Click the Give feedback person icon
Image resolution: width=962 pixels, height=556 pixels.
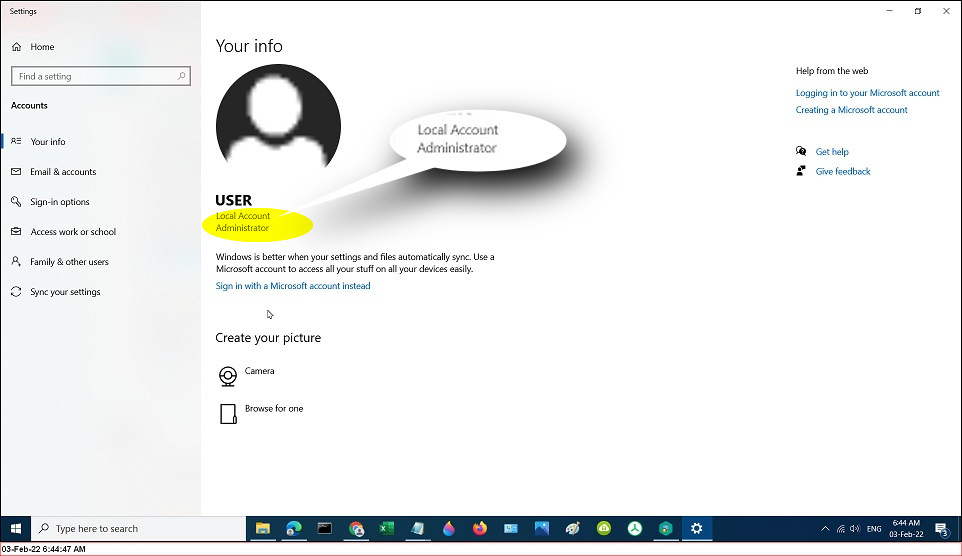pyautogui.click(x=801, y=171)
